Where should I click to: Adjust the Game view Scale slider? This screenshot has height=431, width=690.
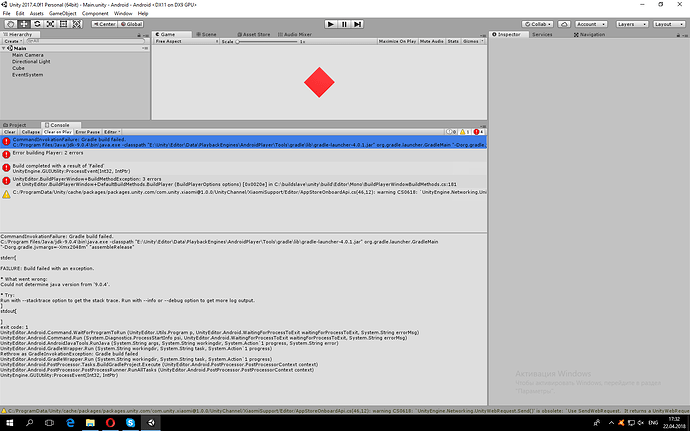tap(268, 41)
